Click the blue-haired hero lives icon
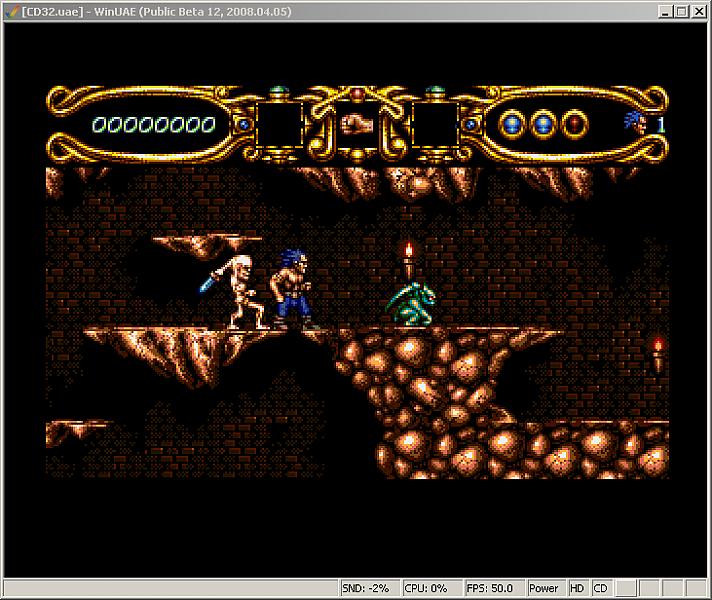Screen dimensions: 712x600 point(635,123)
